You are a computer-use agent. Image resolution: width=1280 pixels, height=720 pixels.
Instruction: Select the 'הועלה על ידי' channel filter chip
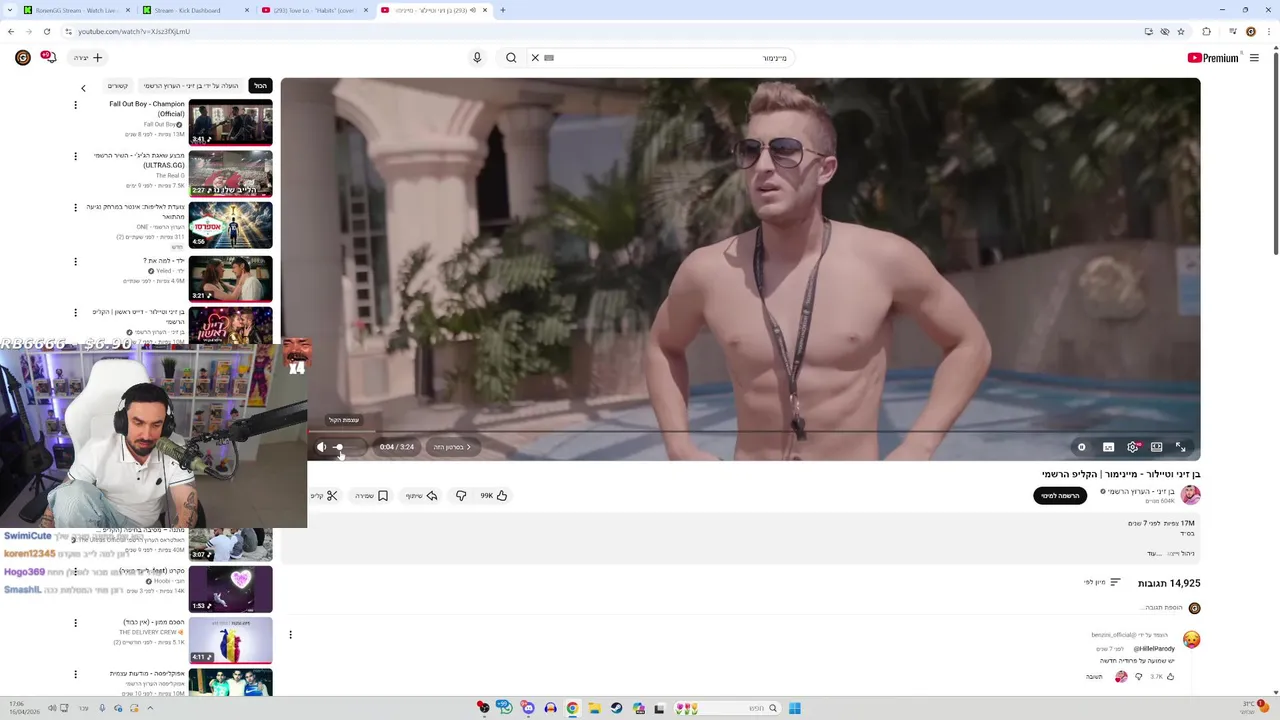pyautogui.click(x=191, y=86)
